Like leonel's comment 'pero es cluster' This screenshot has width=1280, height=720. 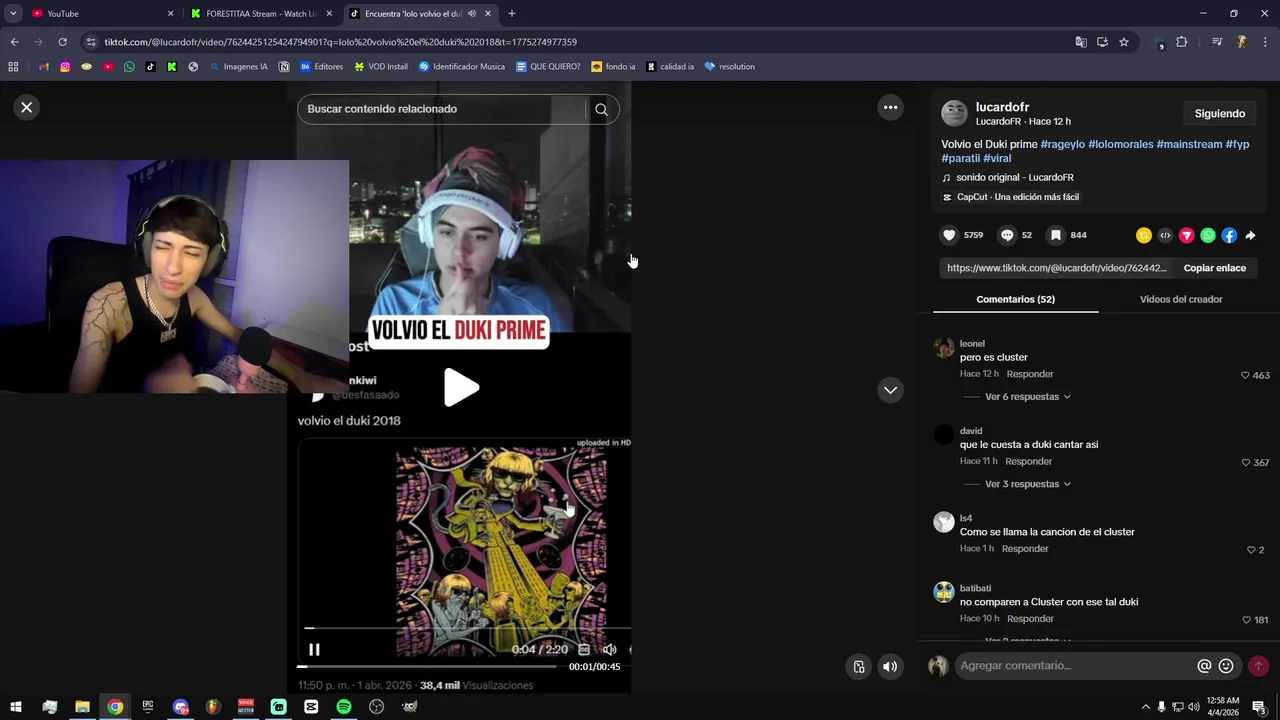(x=1245, y=375)
